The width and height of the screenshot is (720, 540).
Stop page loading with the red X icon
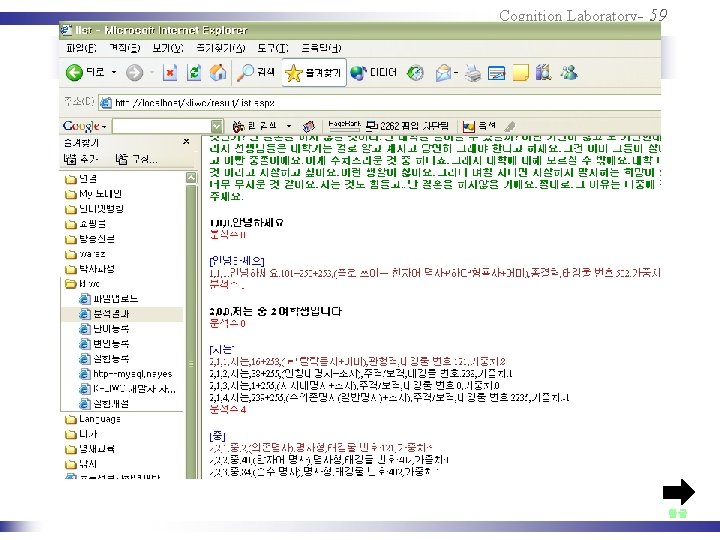(x=170, y=73)
